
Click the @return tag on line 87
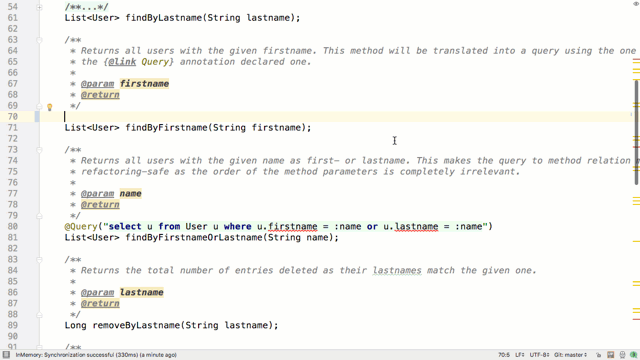(100, 303)
